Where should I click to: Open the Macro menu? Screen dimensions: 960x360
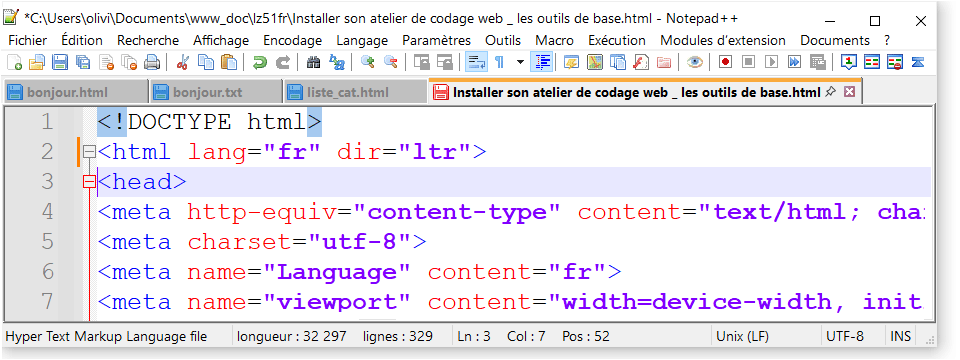click(555, 40)
